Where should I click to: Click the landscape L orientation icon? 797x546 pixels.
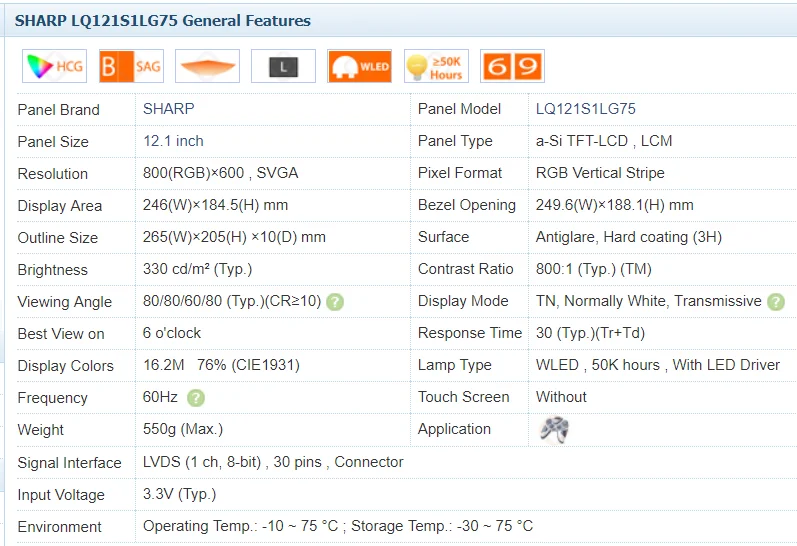click(284, 66)
